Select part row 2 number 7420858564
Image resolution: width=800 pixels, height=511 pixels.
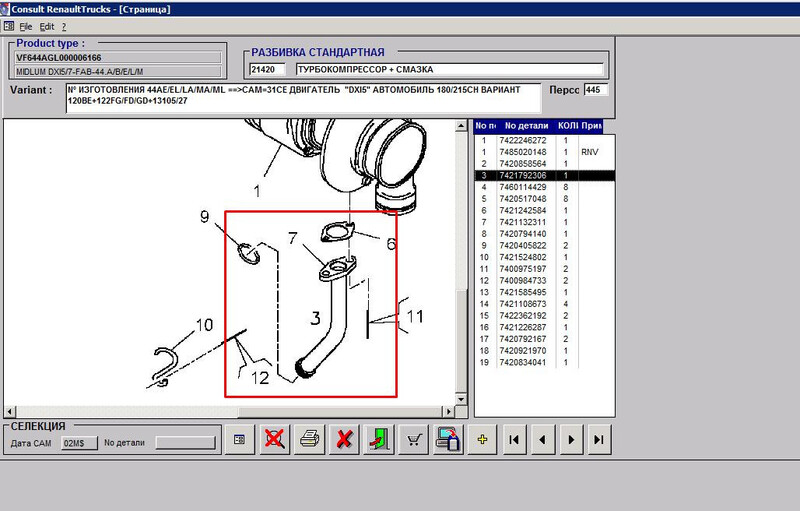(x=544, y=164)
